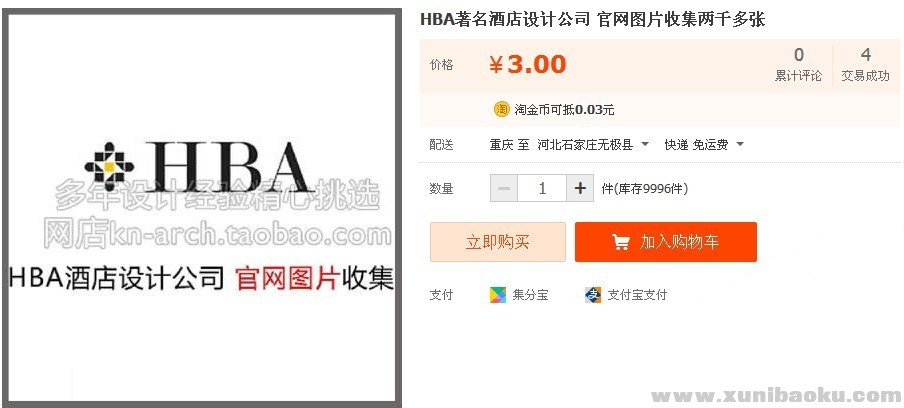
Task: Open the 交易成功 transactions count
Action: (x=865, y=65)
